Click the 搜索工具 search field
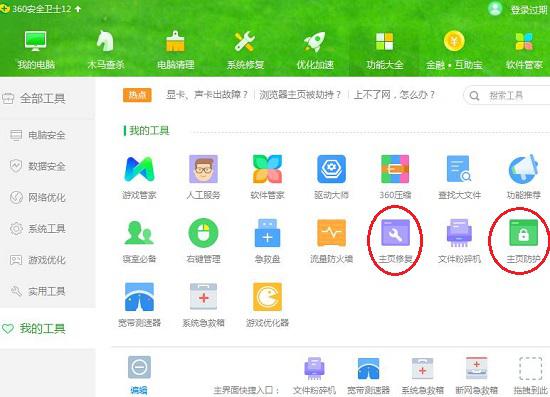The height and width of the screenshot is (397, 550). click(507, 95)
